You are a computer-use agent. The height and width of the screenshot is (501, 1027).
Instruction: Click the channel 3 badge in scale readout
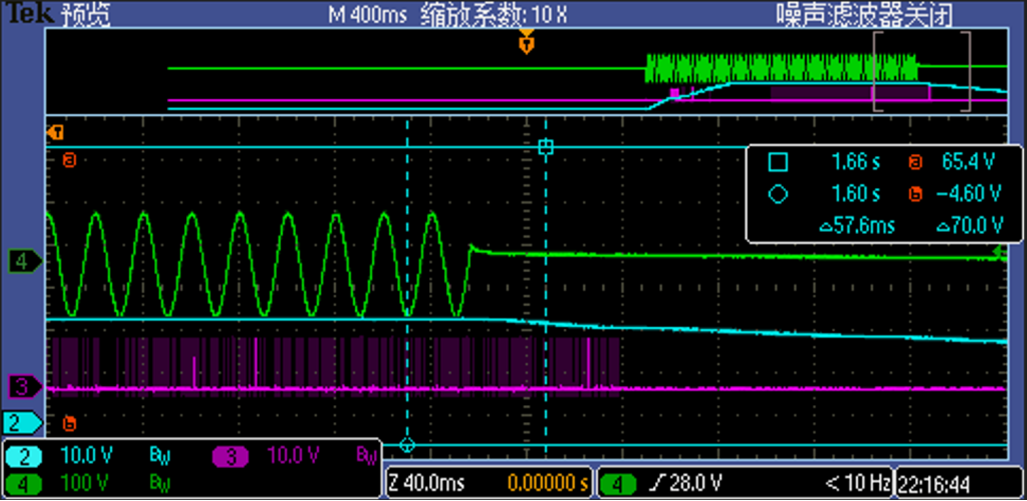click(231, 456)
